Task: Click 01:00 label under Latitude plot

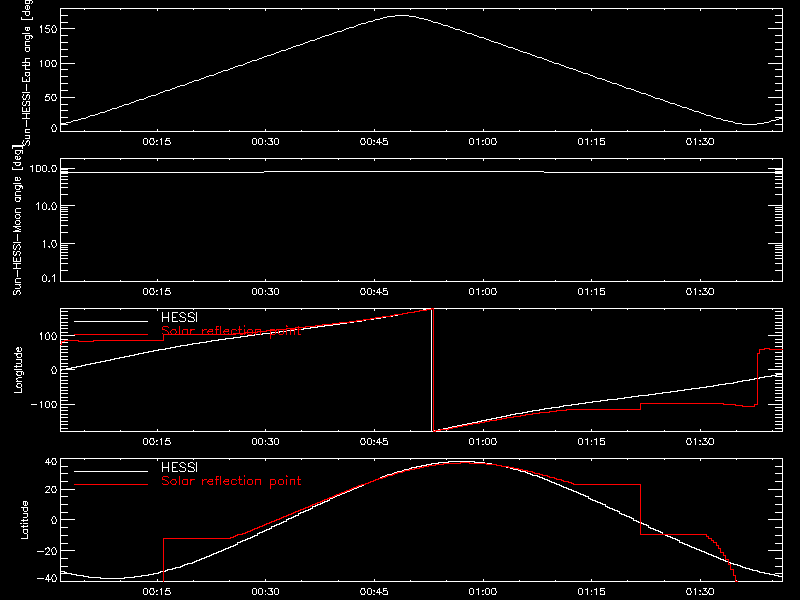Action: coord(483,591)
